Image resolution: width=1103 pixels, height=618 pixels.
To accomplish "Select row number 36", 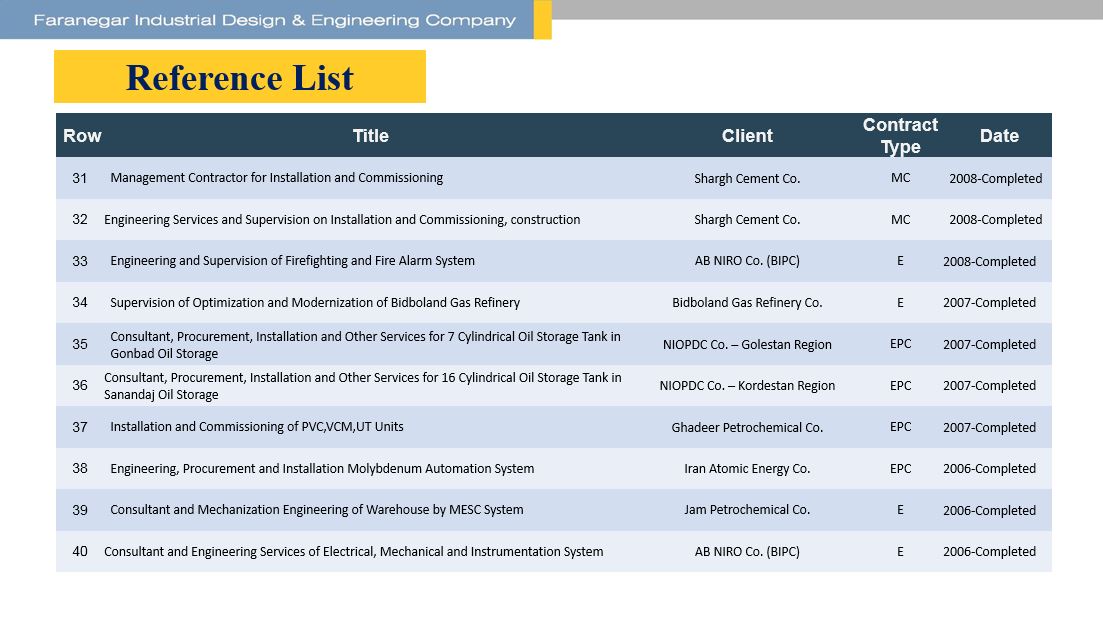I will click(79, 385).
